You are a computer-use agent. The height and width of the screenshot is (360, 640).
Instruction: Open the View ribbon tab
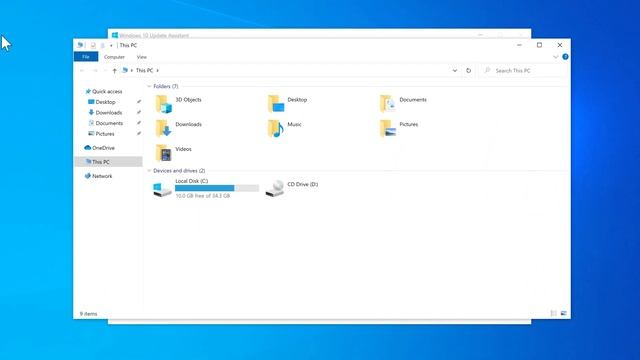tap(142, 57)
